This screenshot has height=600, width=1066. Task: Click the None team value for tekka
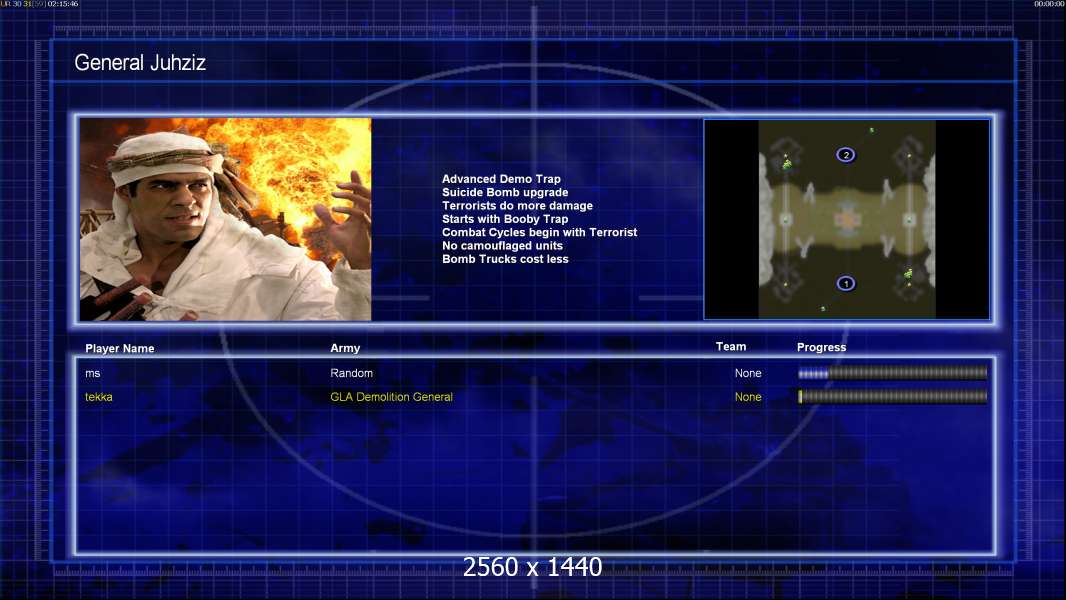tap(748, 397)
